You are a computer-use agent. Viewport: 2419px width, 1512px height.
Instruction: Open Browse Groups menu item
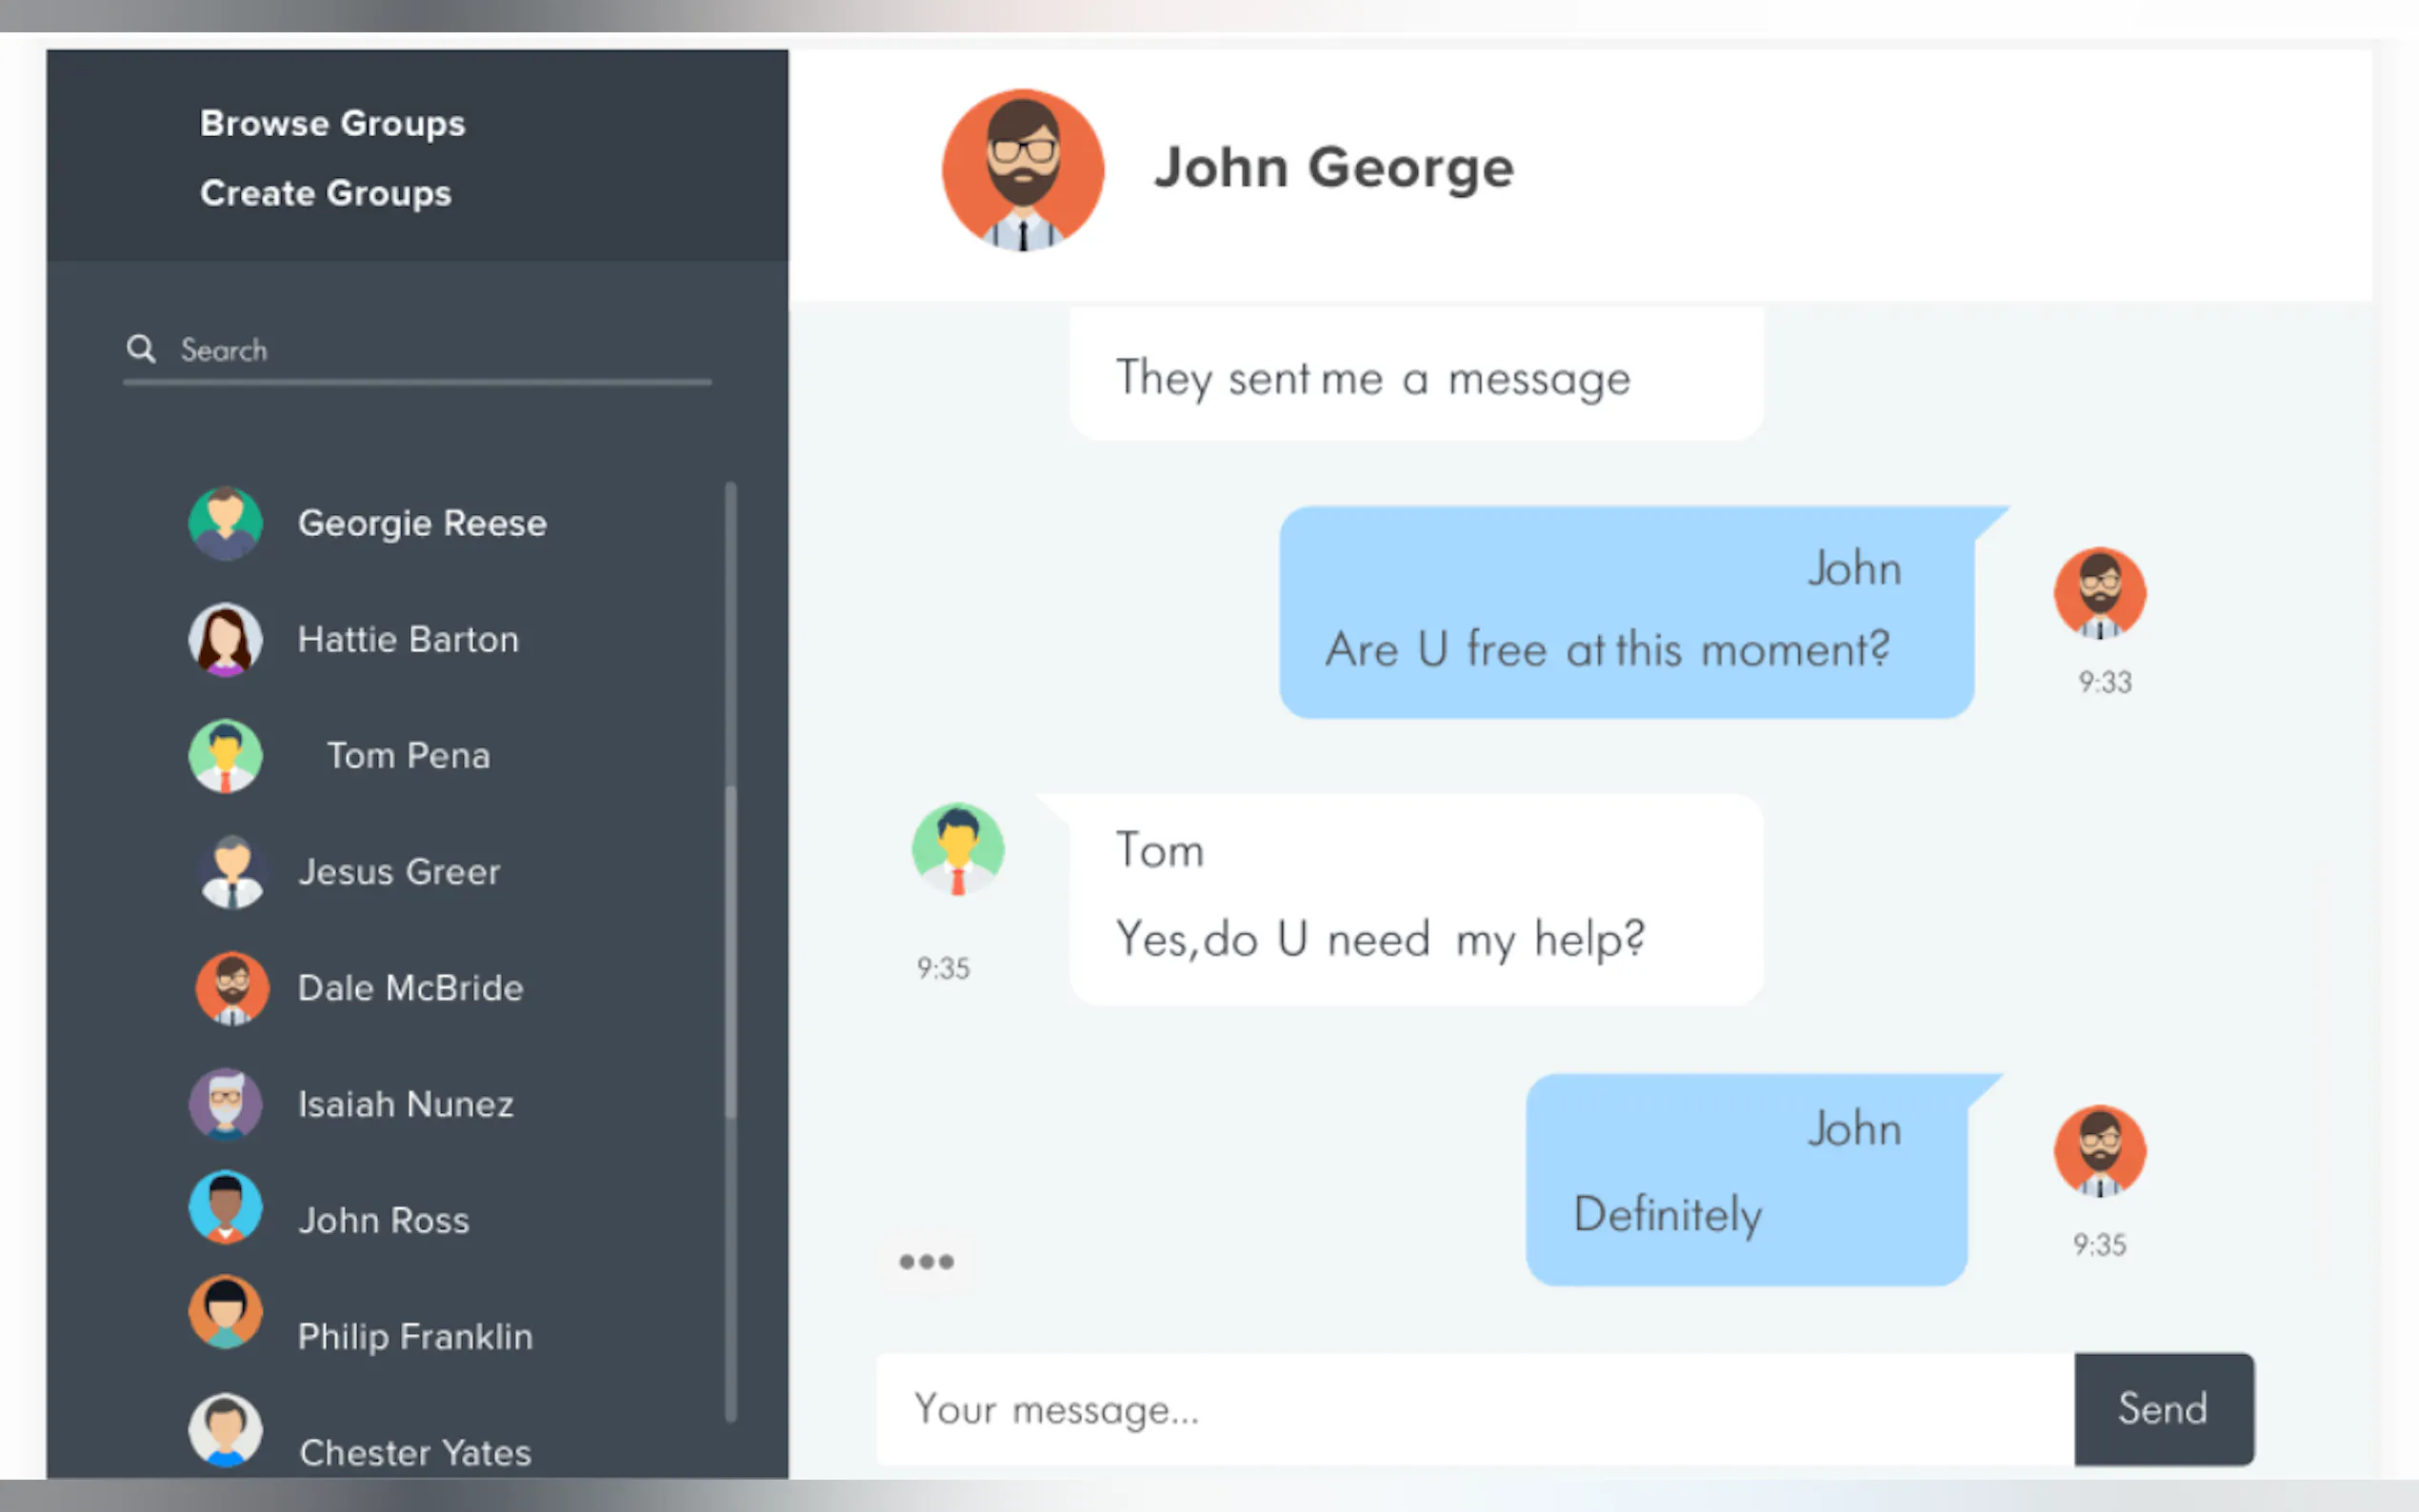click(x=332, y=123)
